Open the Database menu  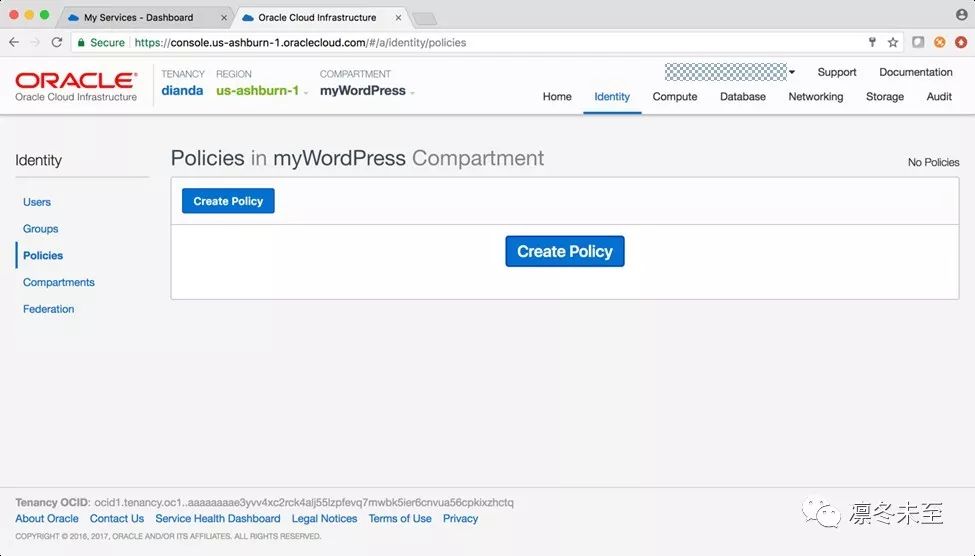tap(742, 96)
